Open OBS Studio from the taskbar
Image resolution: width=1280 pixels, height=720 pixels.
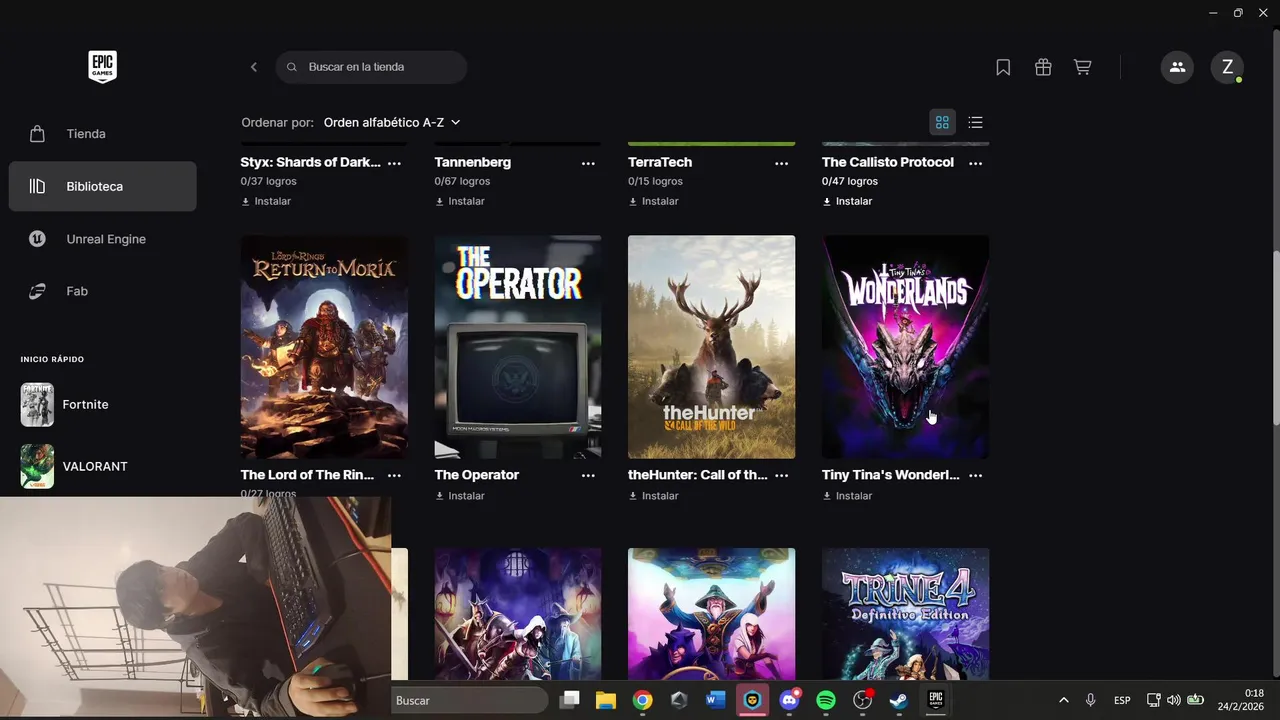pos(863,700)
